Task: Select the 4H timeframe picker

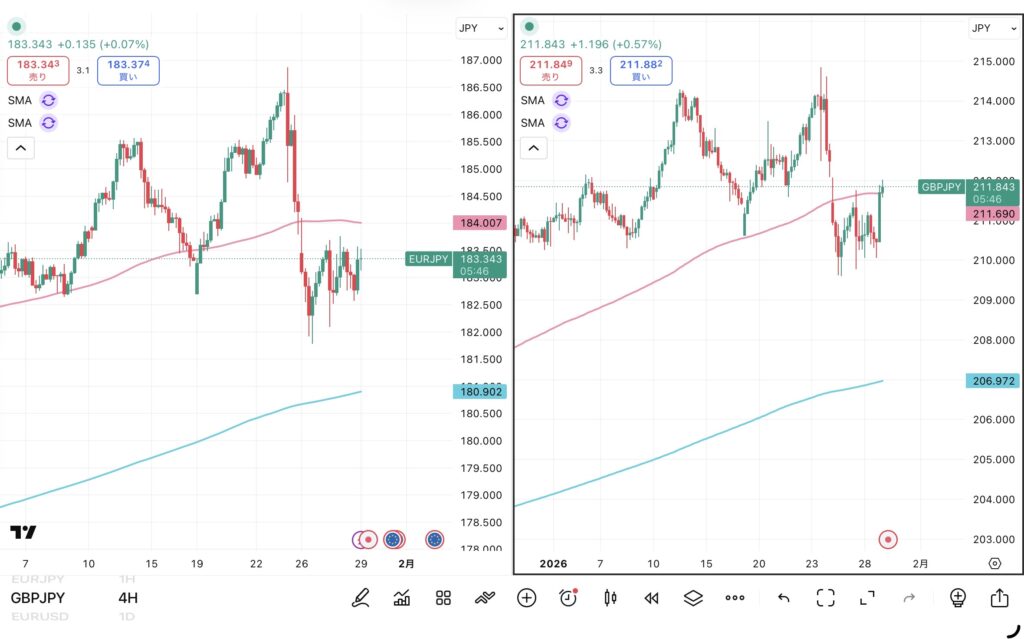Action: pyautogui.click(x=128, y=598)
